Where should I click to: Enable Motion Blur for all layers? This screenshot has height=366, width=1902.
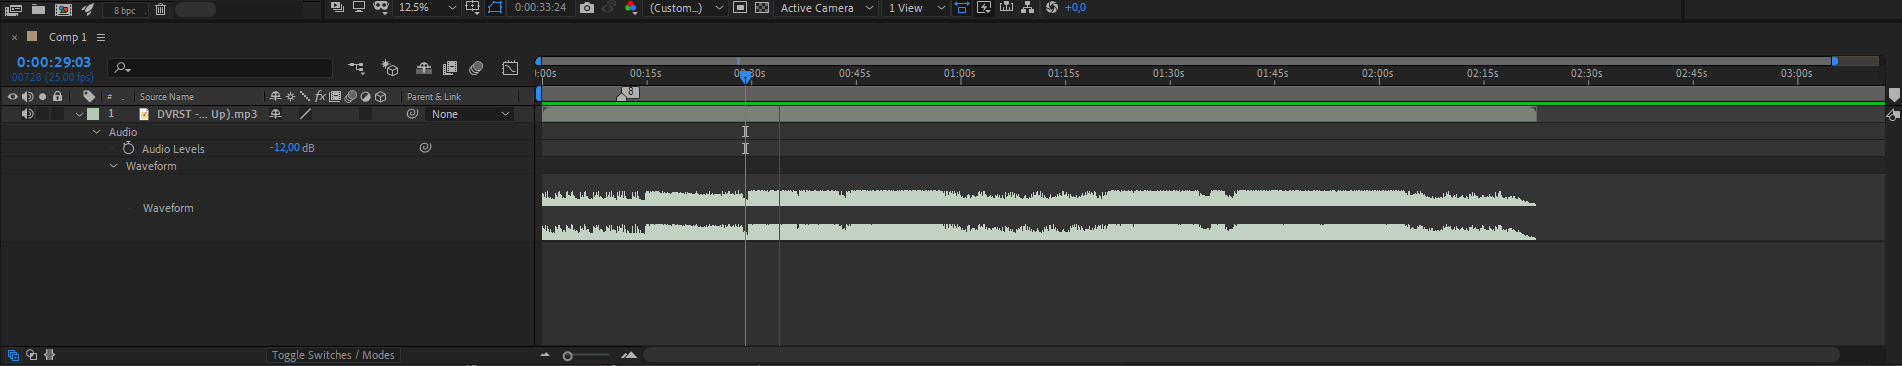(x=476, y=68)
